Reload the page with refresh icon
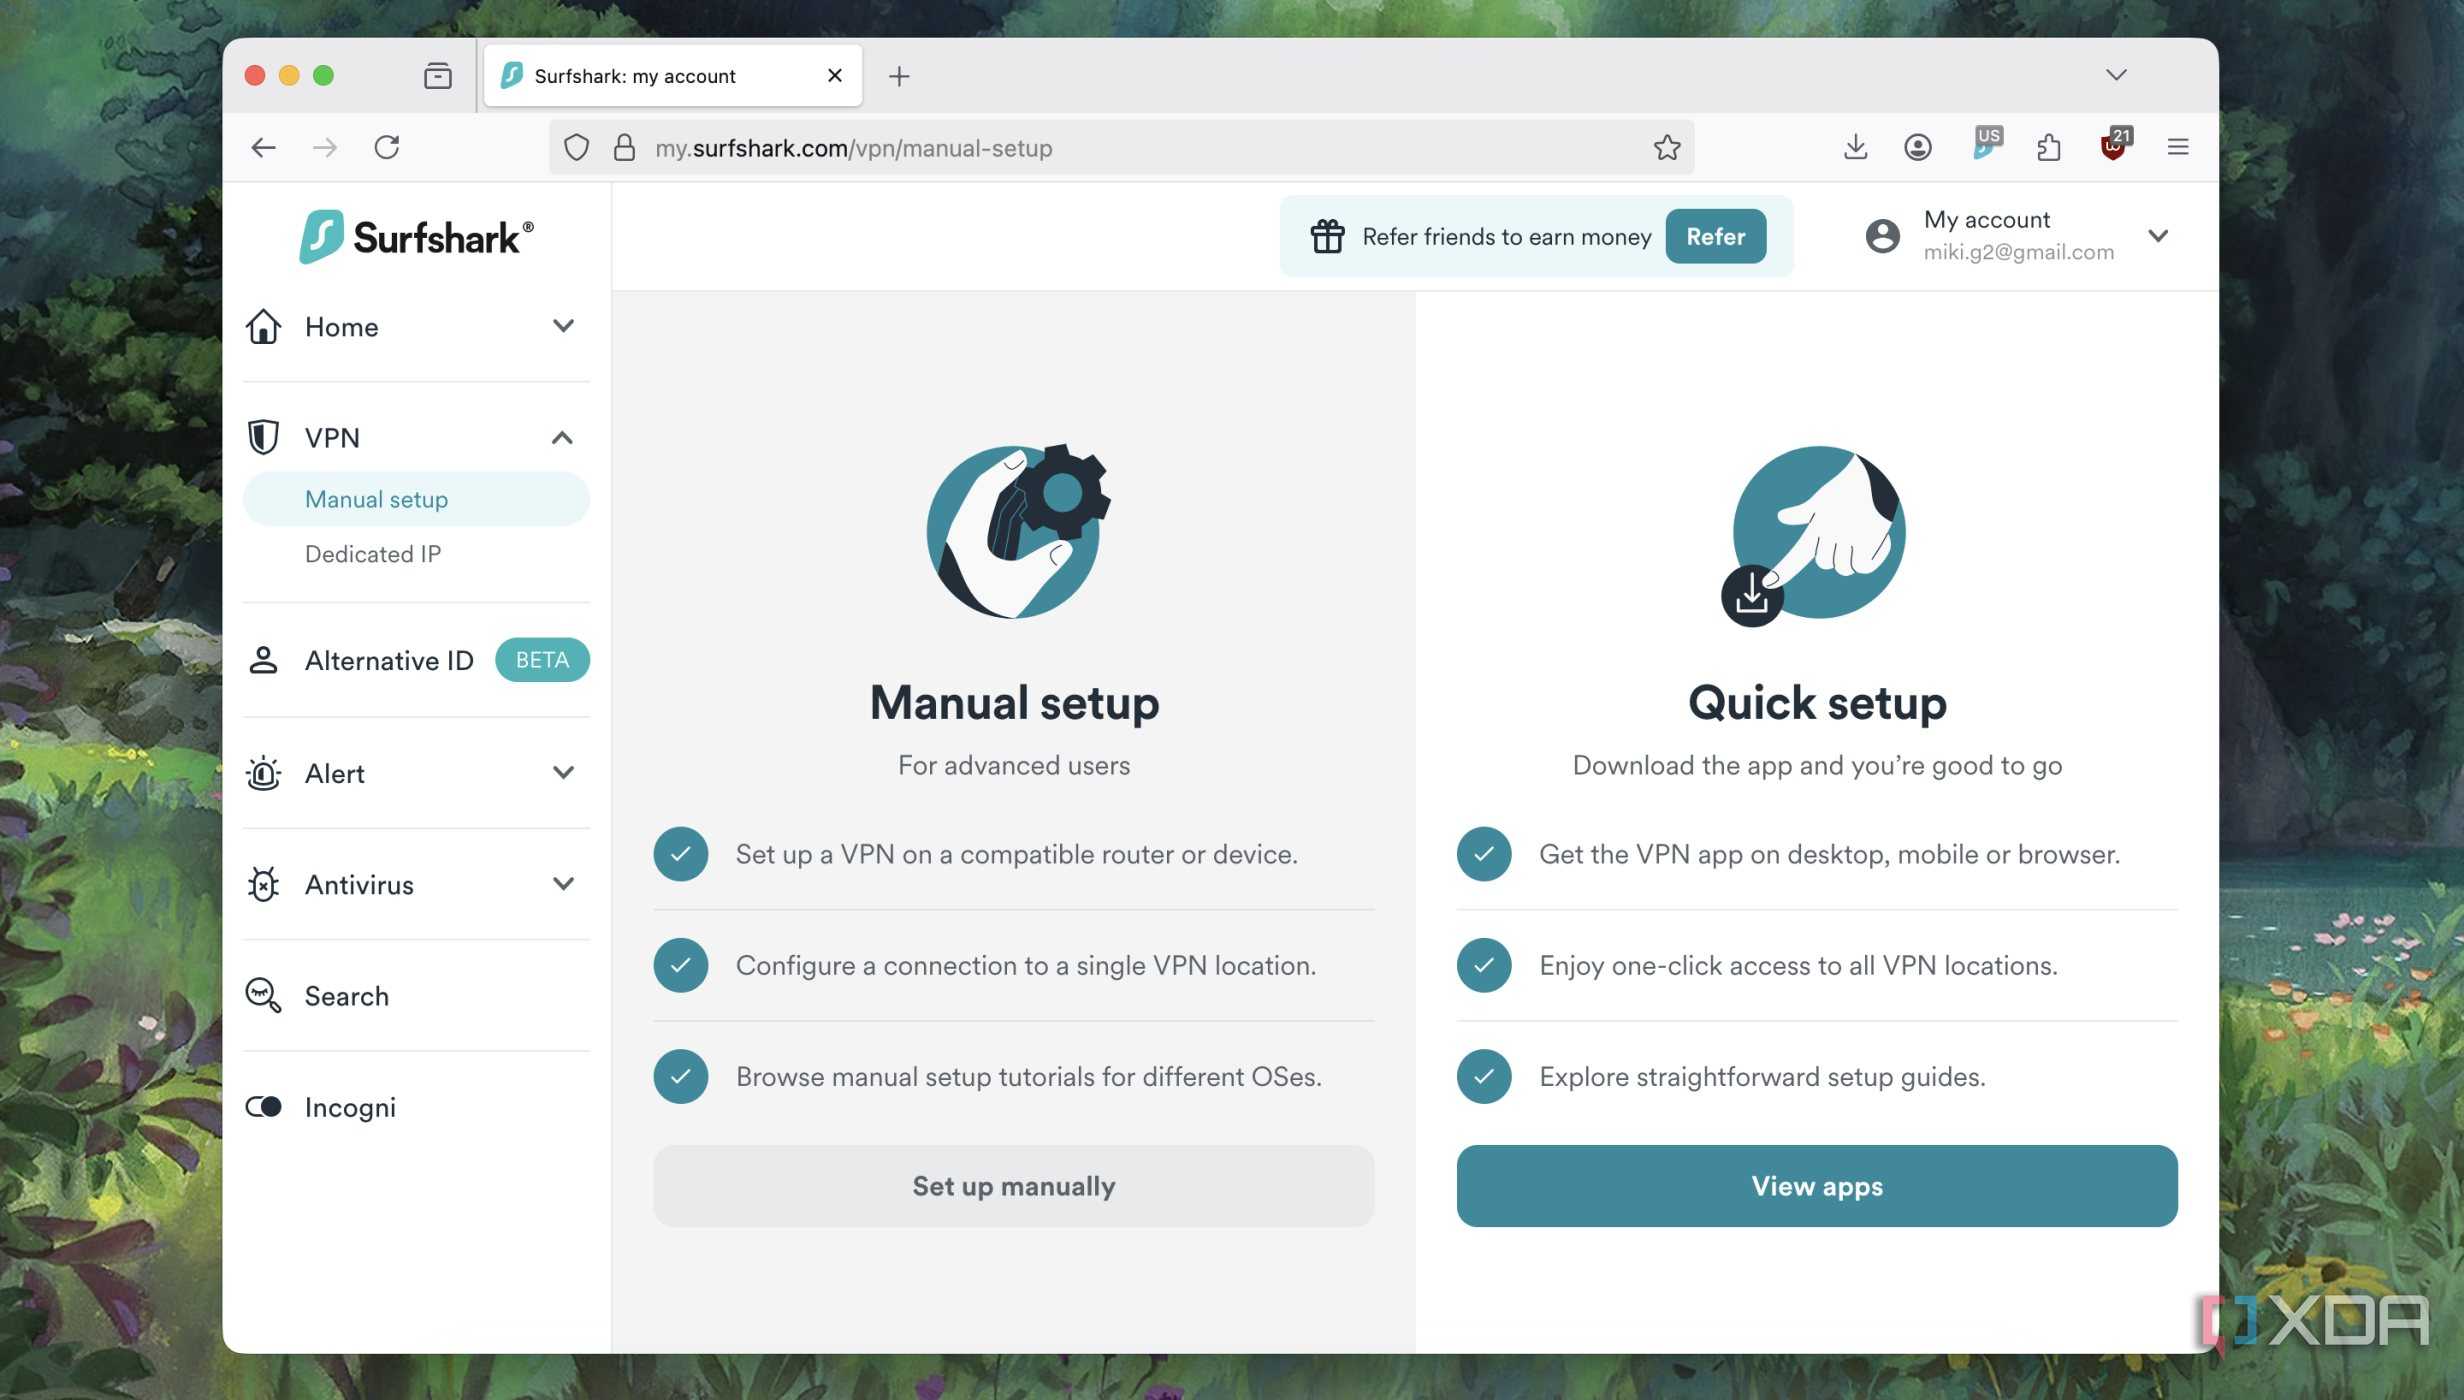The width and height of the screenshot is (2464, 1400). coord(387,148)
